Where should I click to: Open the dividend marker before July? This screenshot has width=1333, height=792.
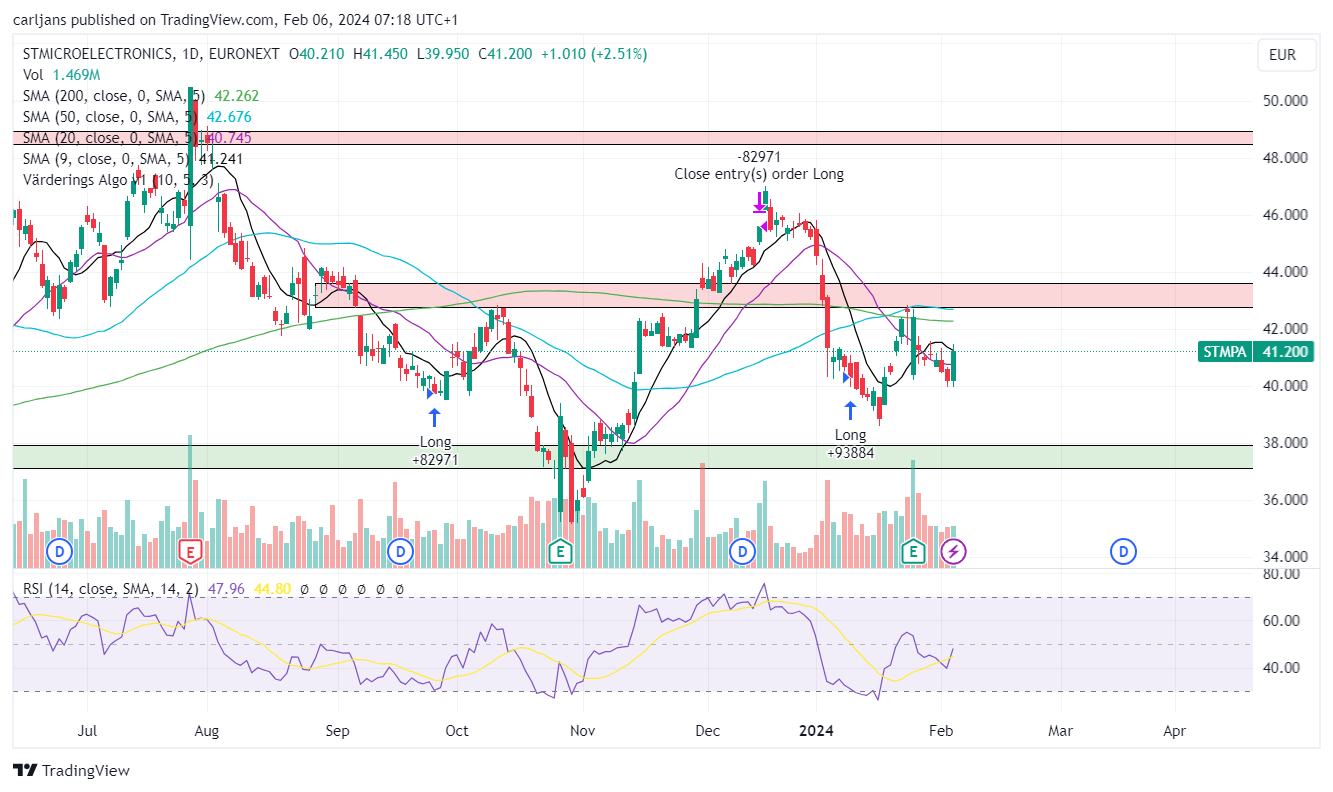point(60,551)
